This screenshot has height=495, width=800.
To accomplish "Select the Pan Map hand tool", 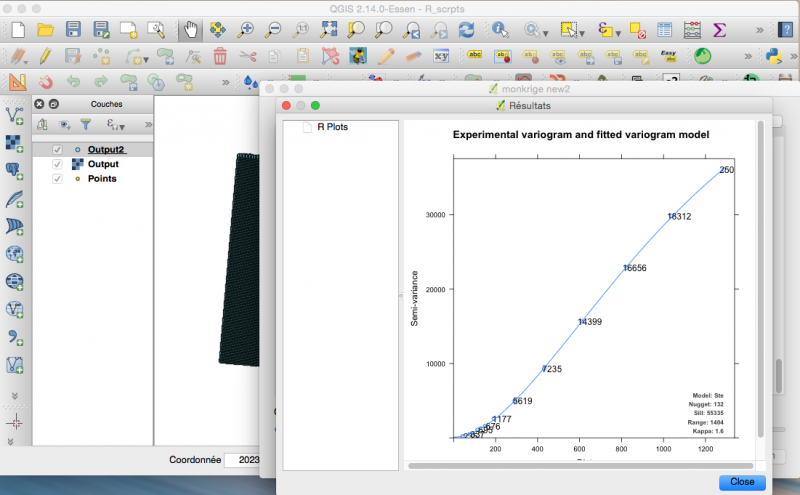I will click(x=189, y=29).
